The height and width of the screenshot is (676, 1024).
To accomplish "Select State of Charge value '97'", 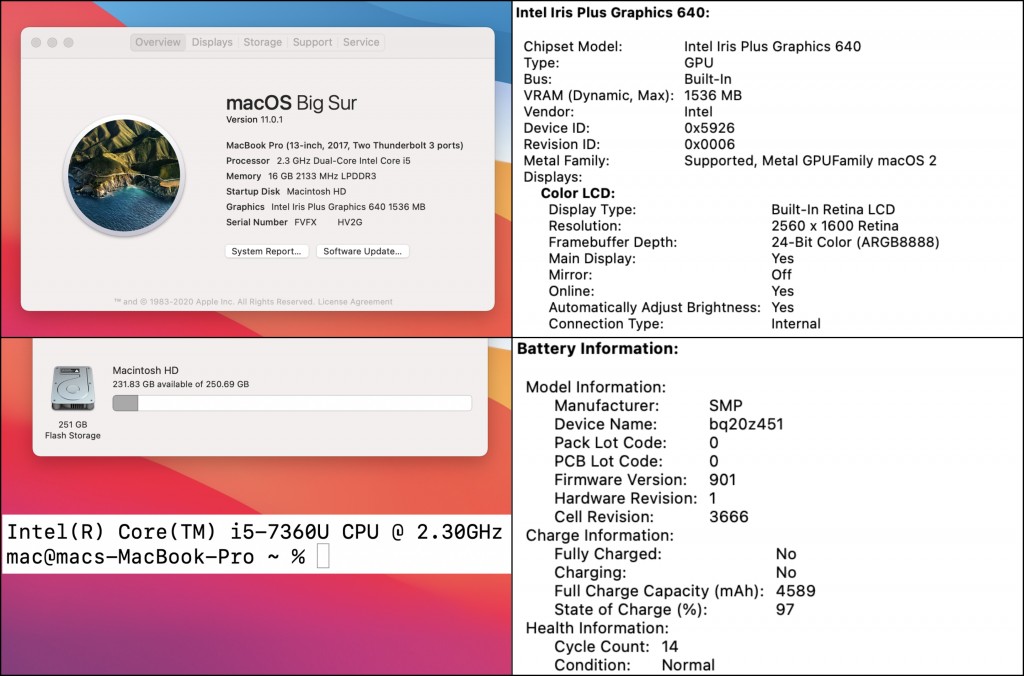I will point(785,610).
